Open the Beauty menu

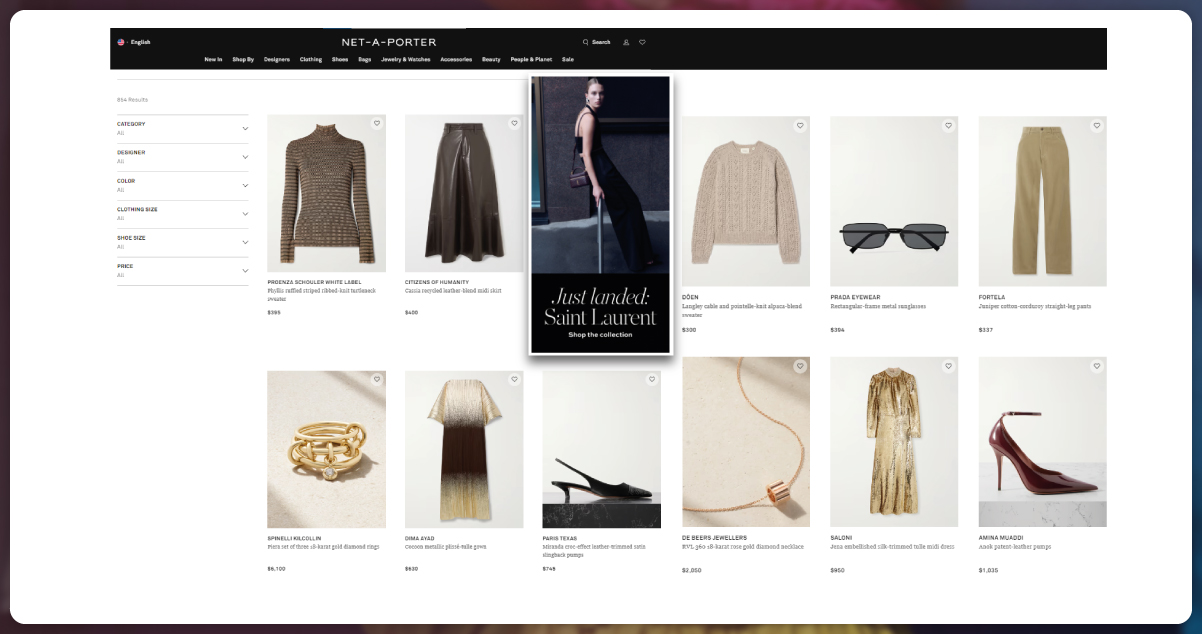coord(491,59)
